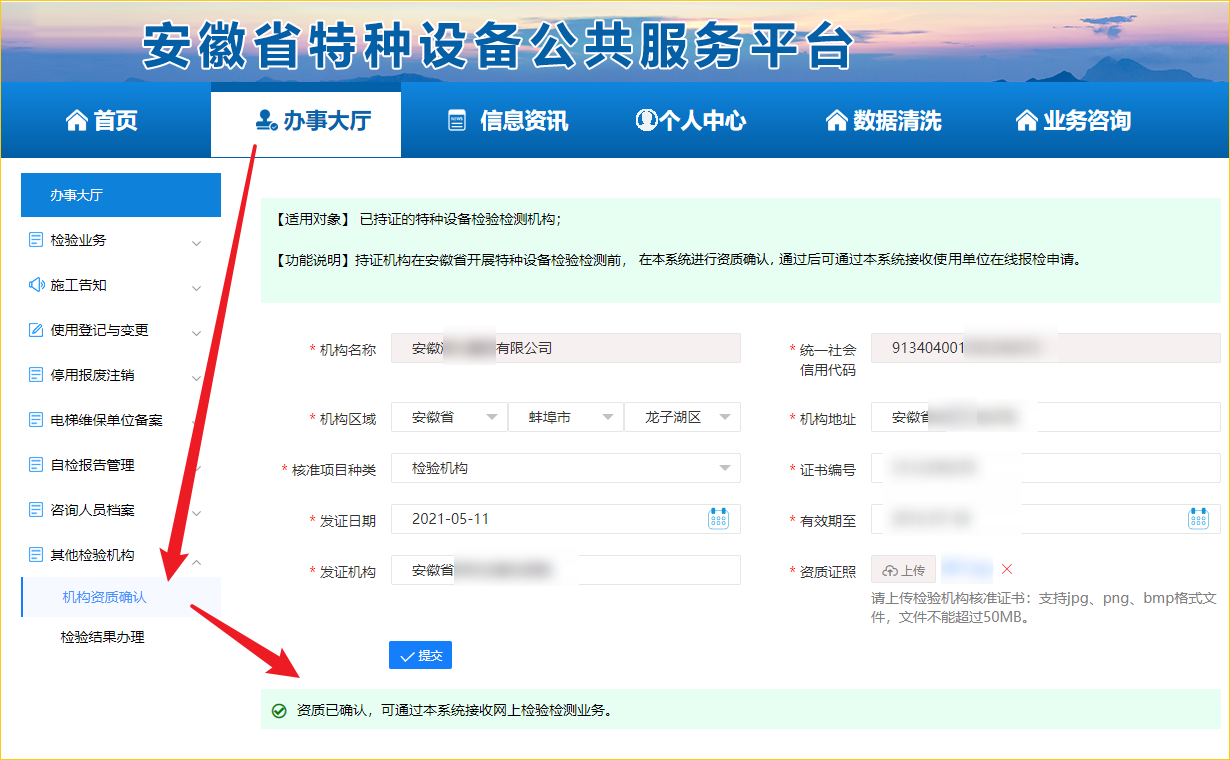Go to the 首页 tab

coord(102,121)
